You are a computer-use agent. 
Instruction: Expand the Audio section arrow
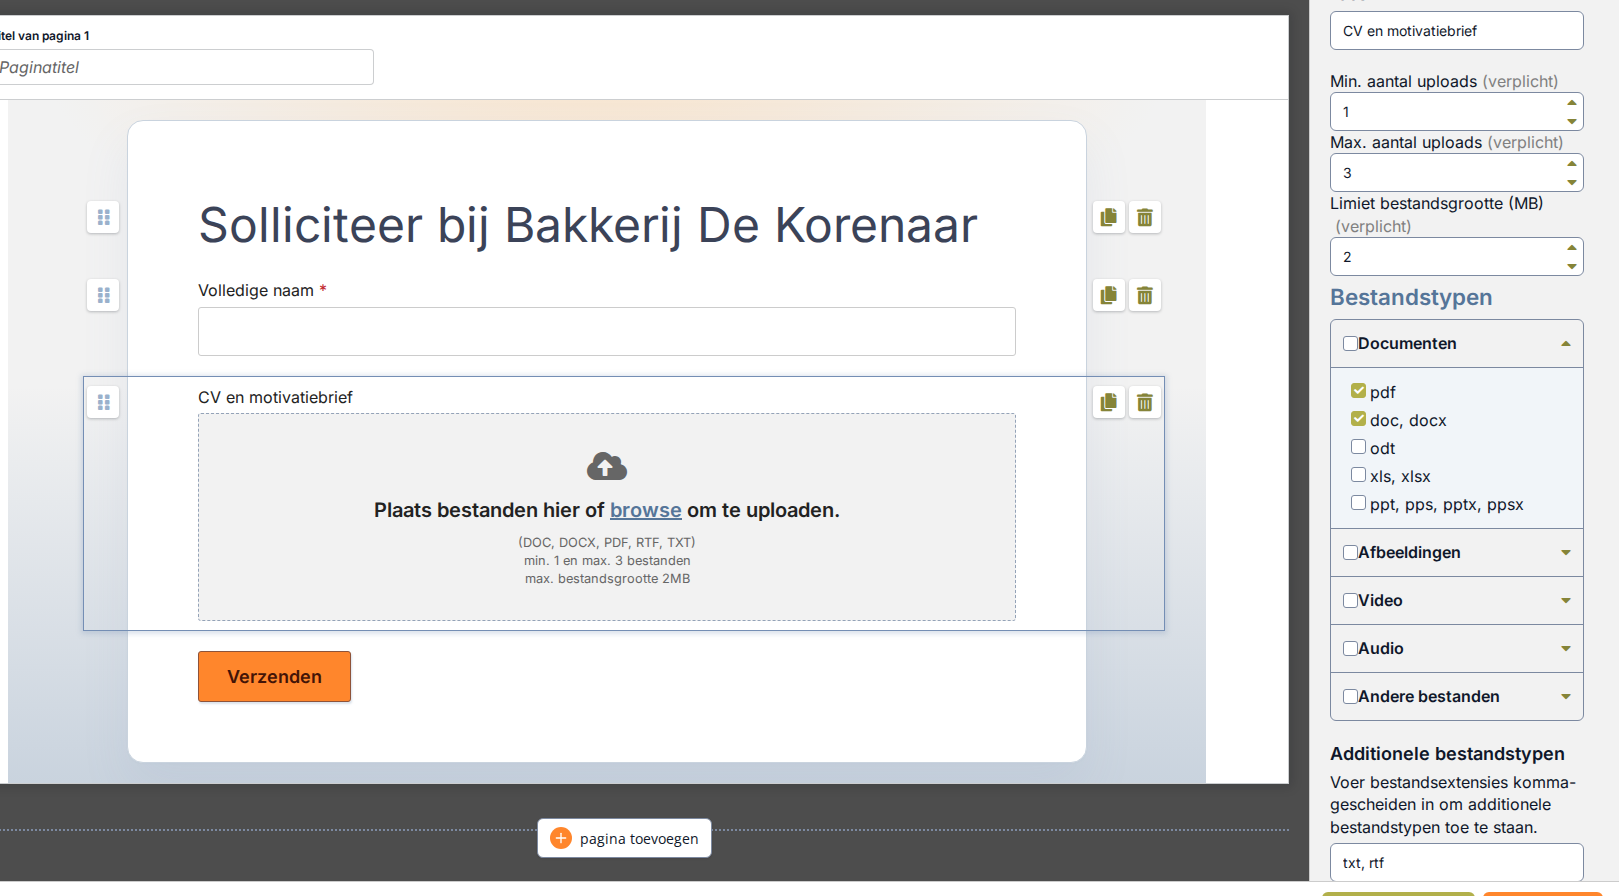(x=1566, y=648)
